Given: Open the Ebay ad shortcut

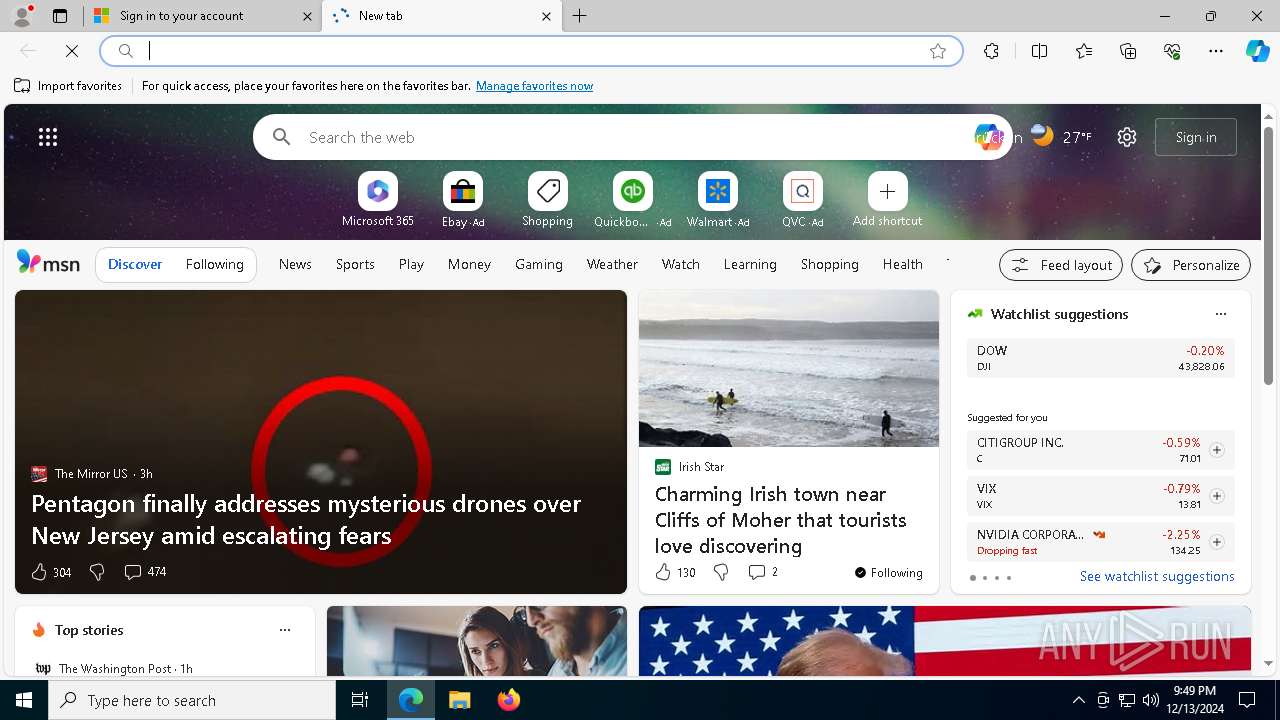Looking at the screenshot, I should [x=462, y=199].
